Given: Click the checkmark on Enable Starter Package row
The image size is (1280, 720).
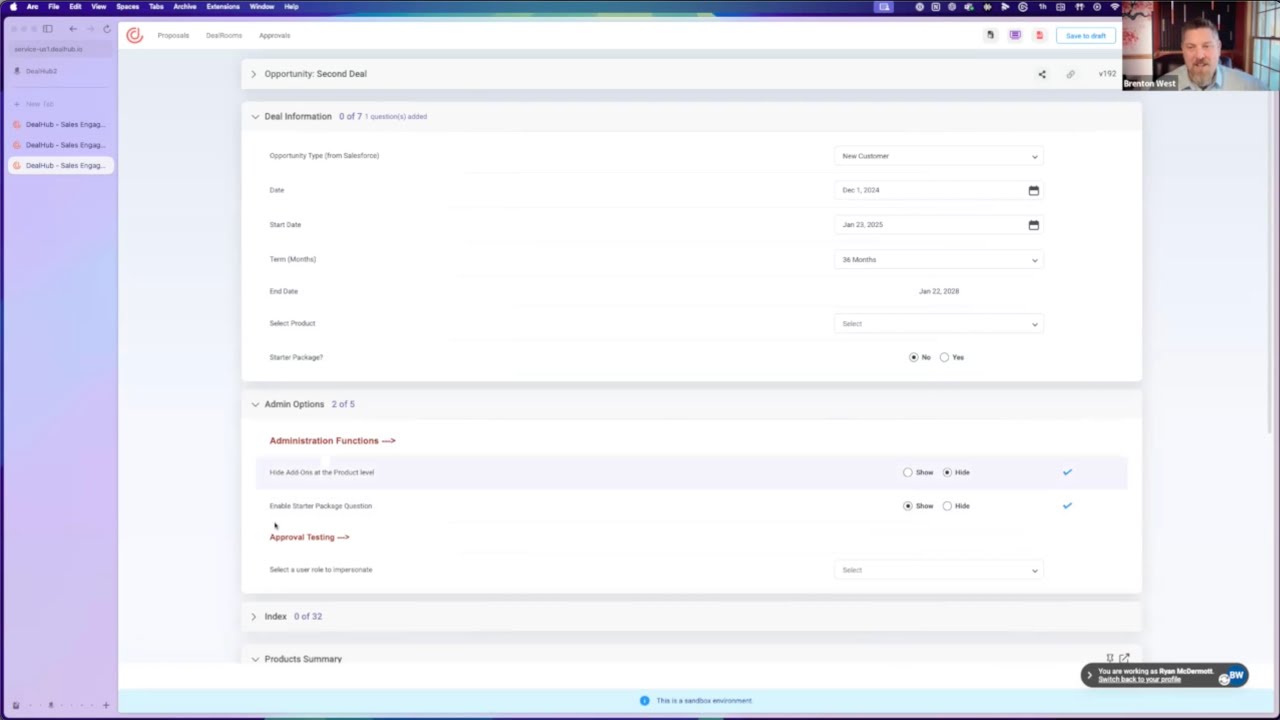Looking at the screenshot, I should click(1067, 506).
